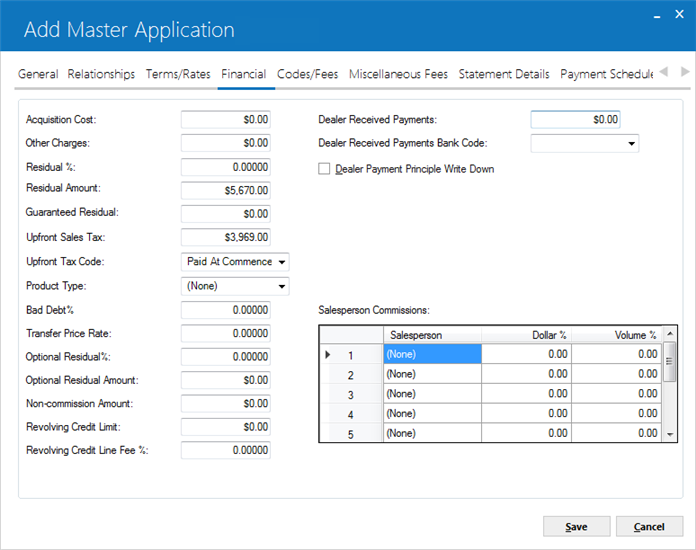Save the master application
This screenshot has width=696, height=550.
(x=577, y=526)
